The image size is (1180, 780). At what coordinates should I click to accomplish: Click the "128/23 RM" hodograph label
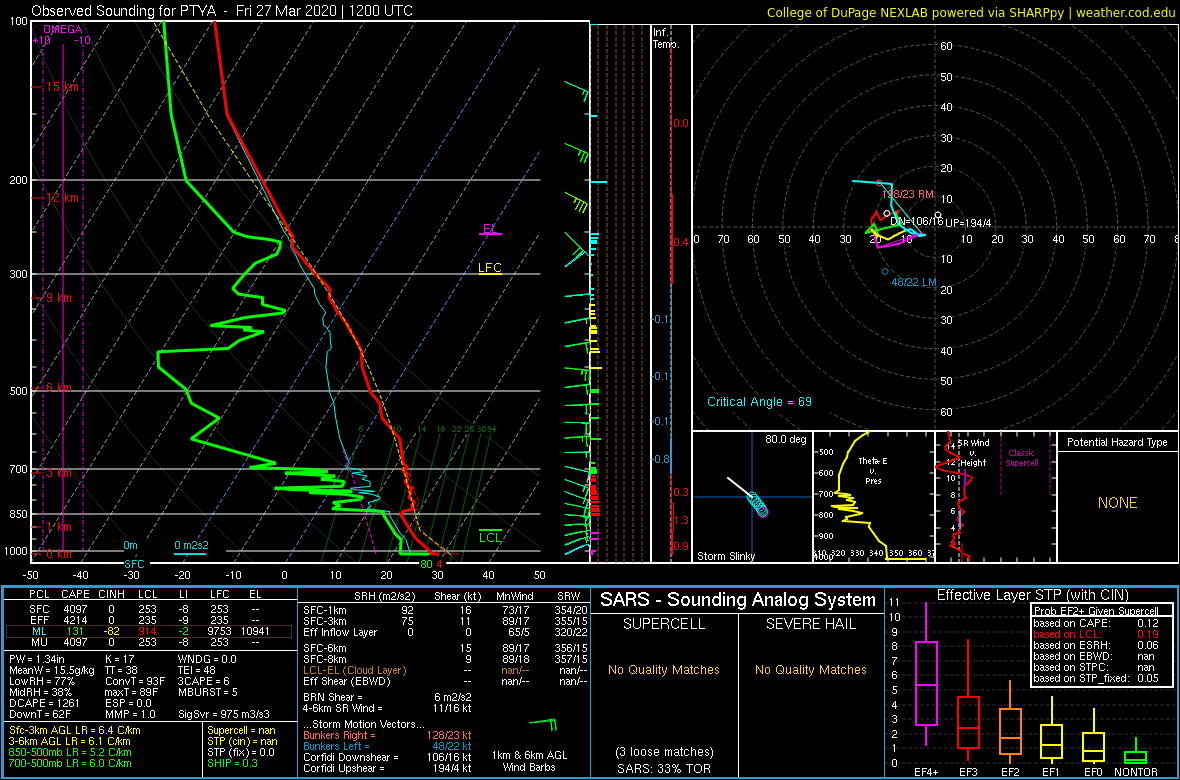pyautogui.click(x=907, y=194)
